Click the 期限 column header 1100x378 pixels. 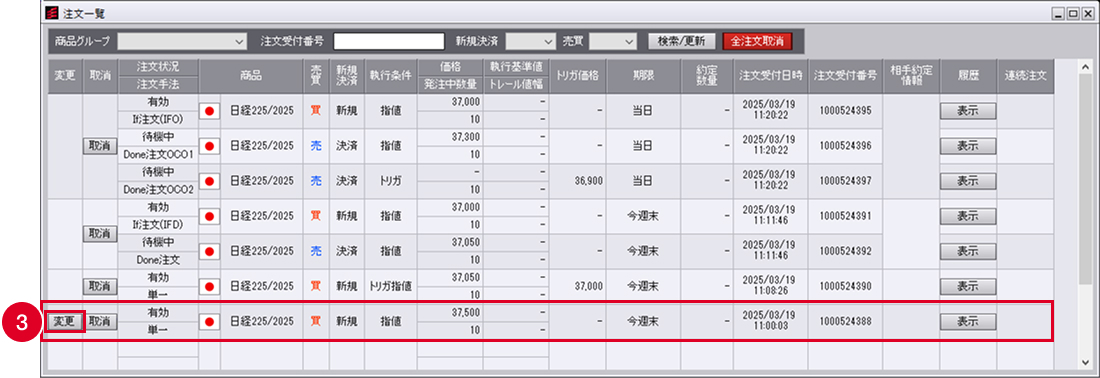tap(643, 76)
